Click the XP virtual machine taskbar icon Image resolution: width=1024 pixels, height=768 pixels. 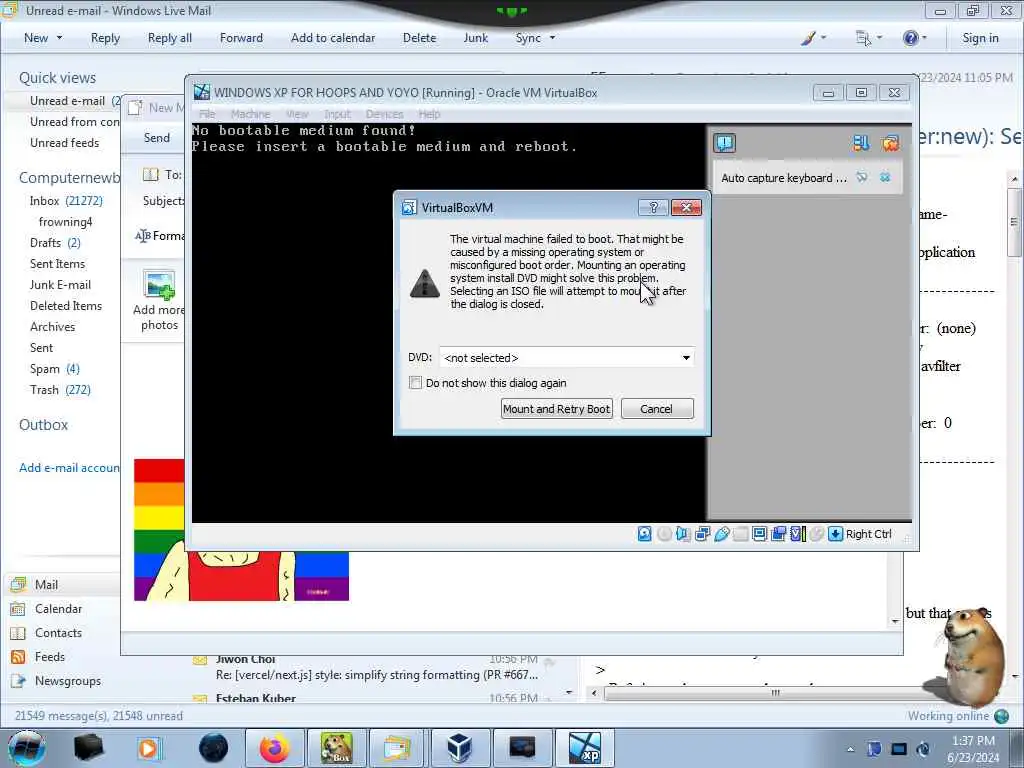pos(584,748)
